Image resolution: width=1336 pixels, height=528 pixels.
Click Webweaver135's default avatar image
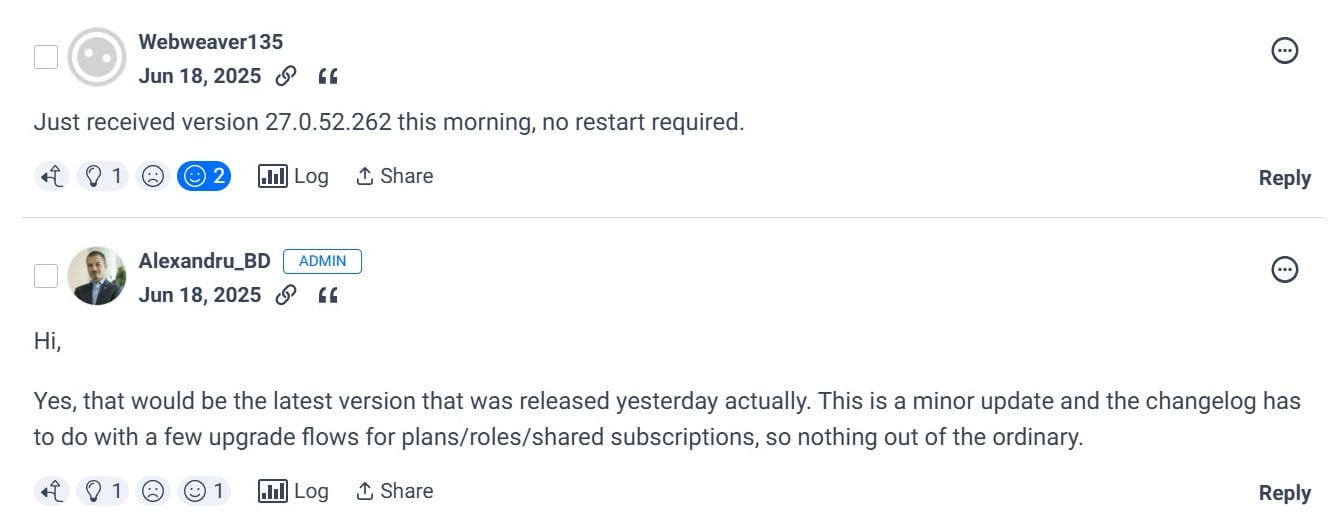[96, 58]
